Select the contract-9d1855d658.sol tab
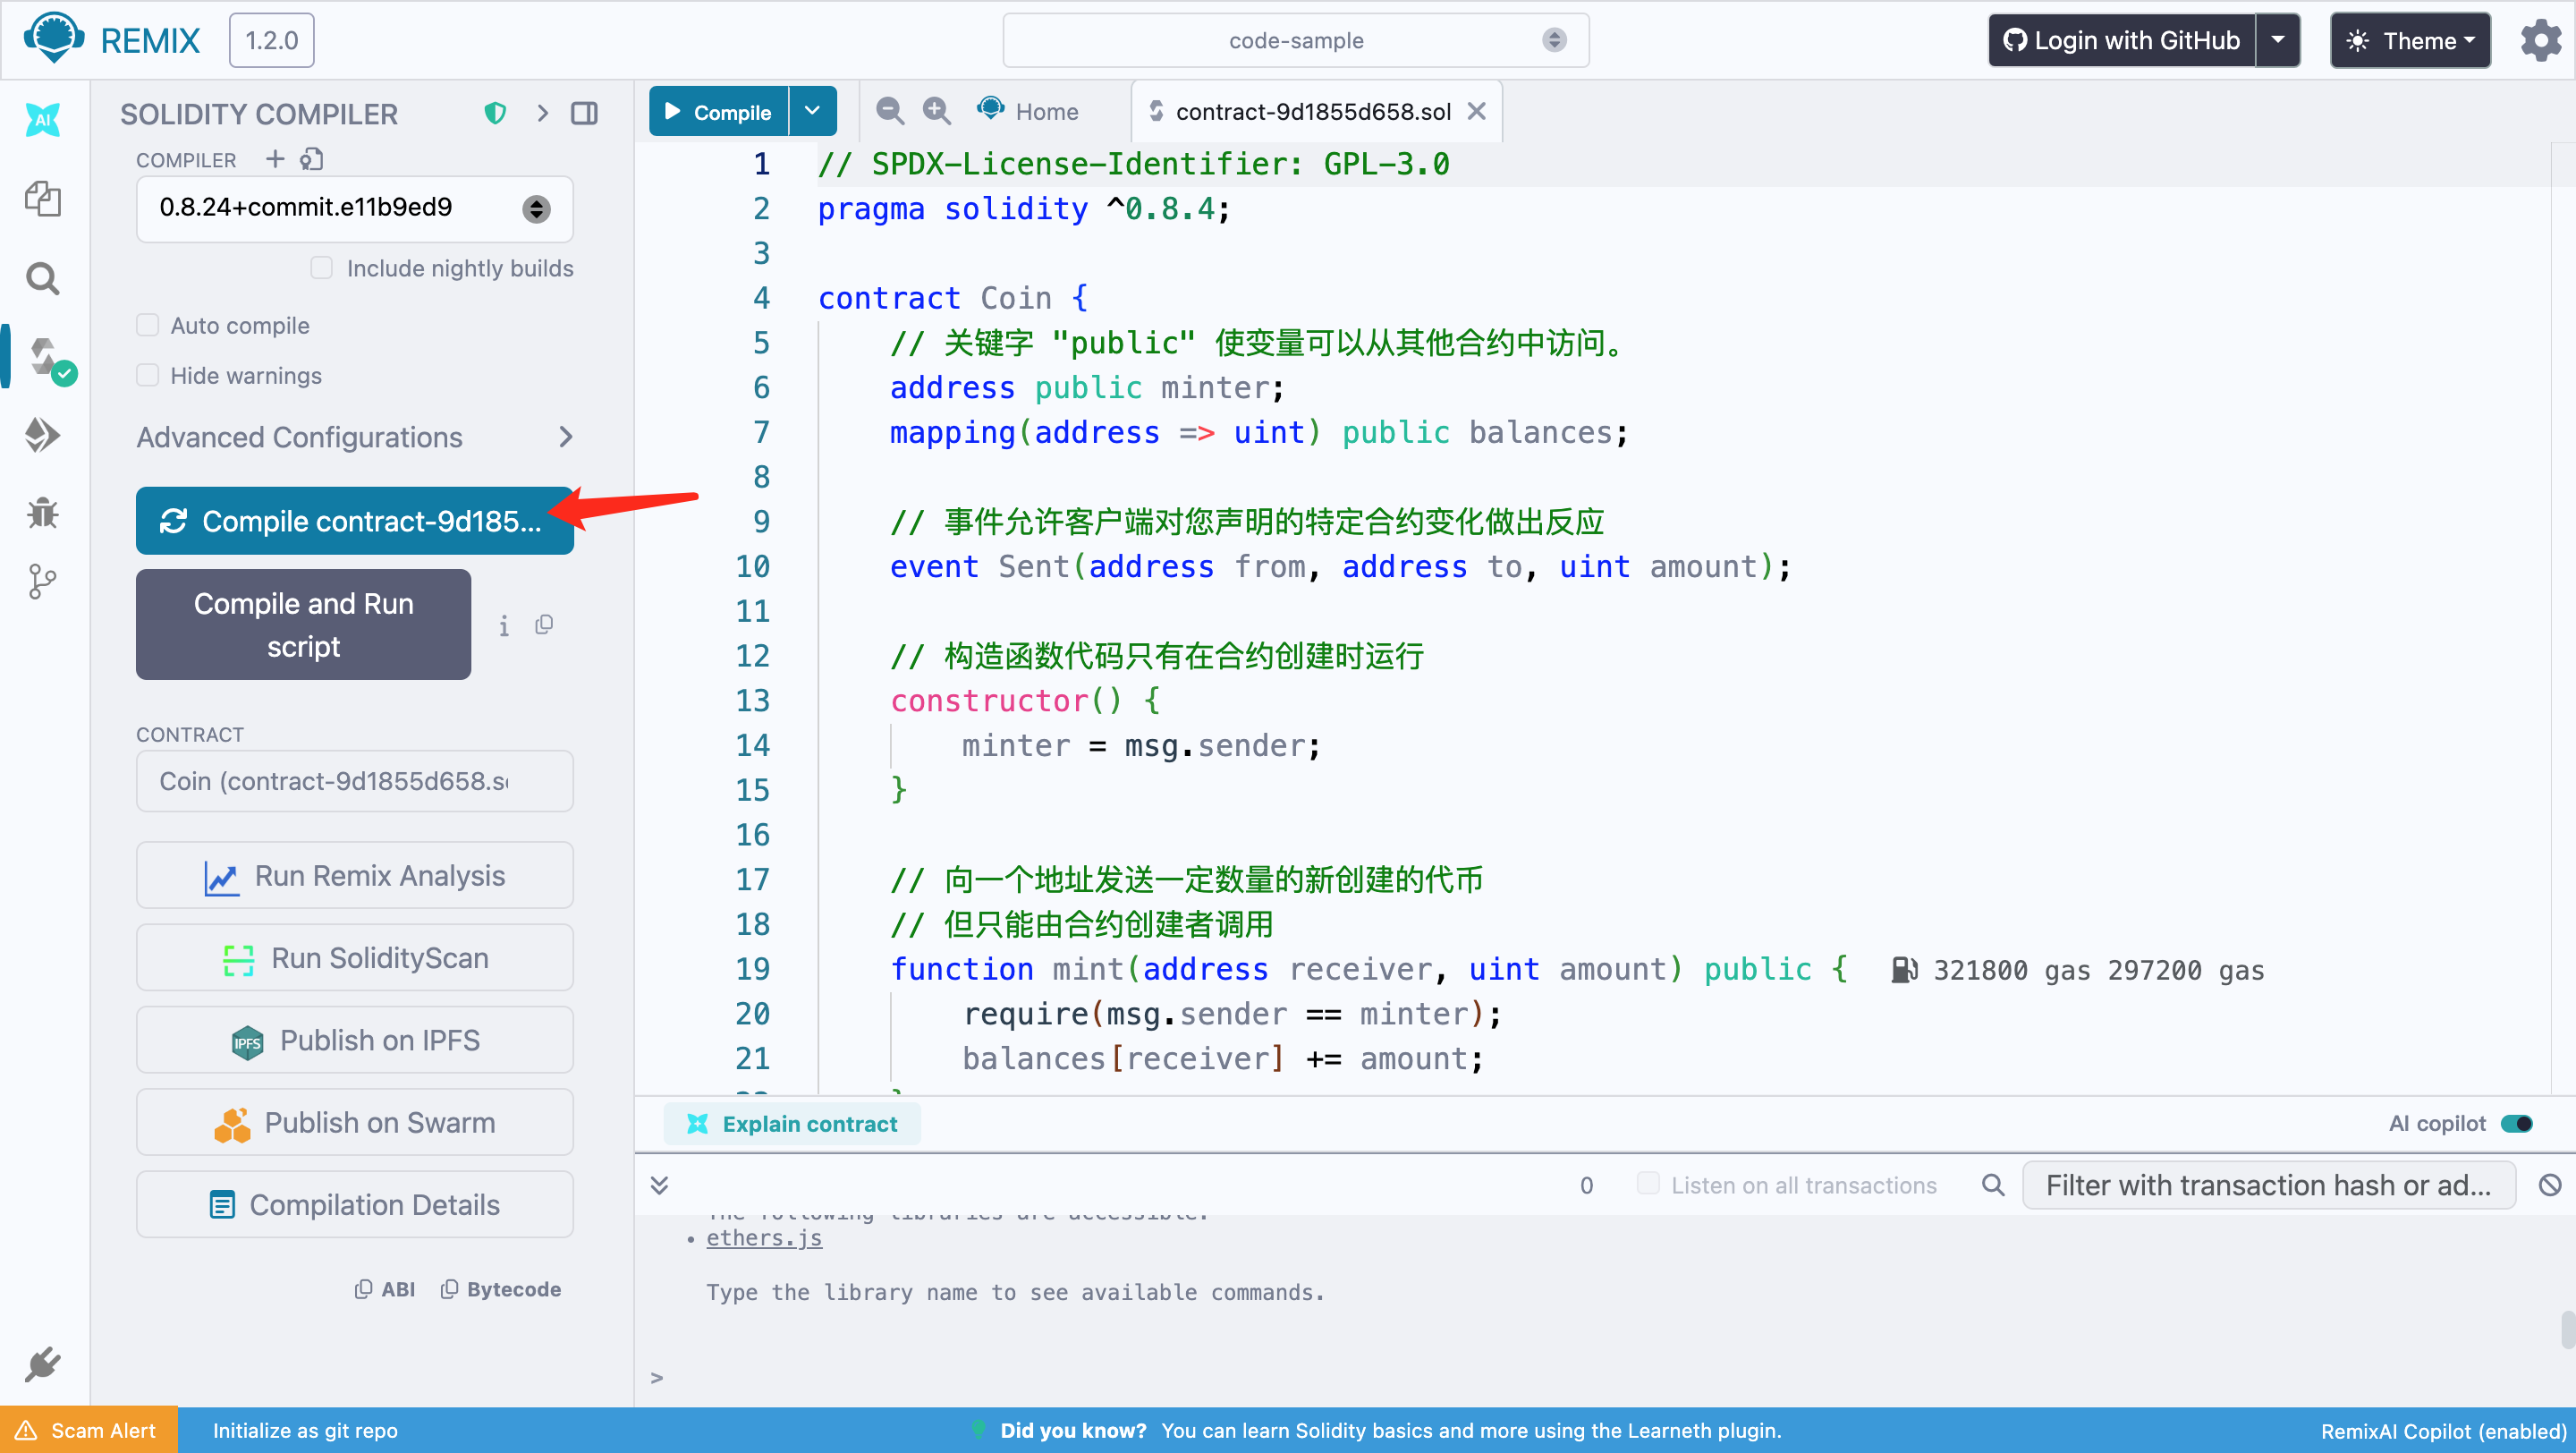The height and width of the screenshot is (1453, 2576). tap(1311, 111)
